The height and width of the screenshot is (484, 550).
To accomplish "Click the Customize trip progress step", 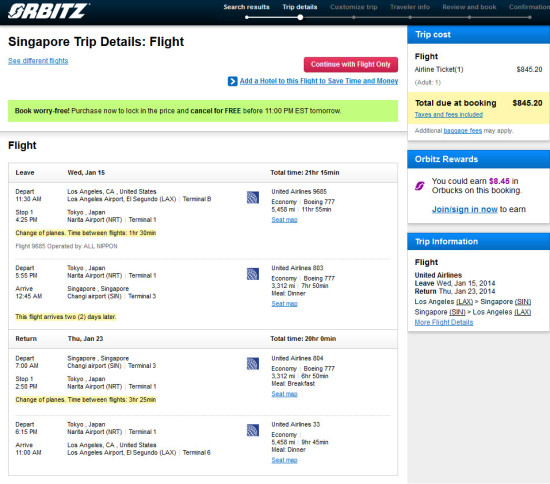I will click(354, 7).
